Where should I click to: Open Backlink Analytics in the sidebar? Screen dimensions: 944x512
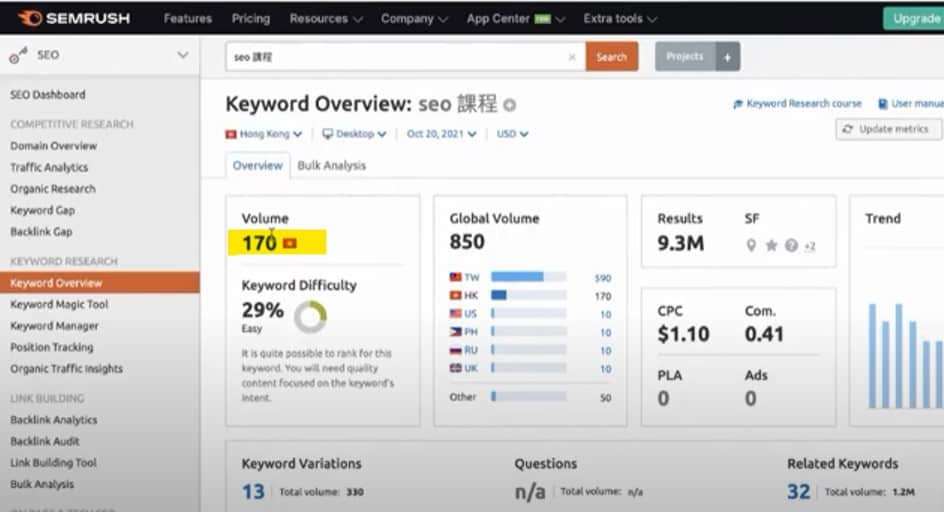[54, 419]
